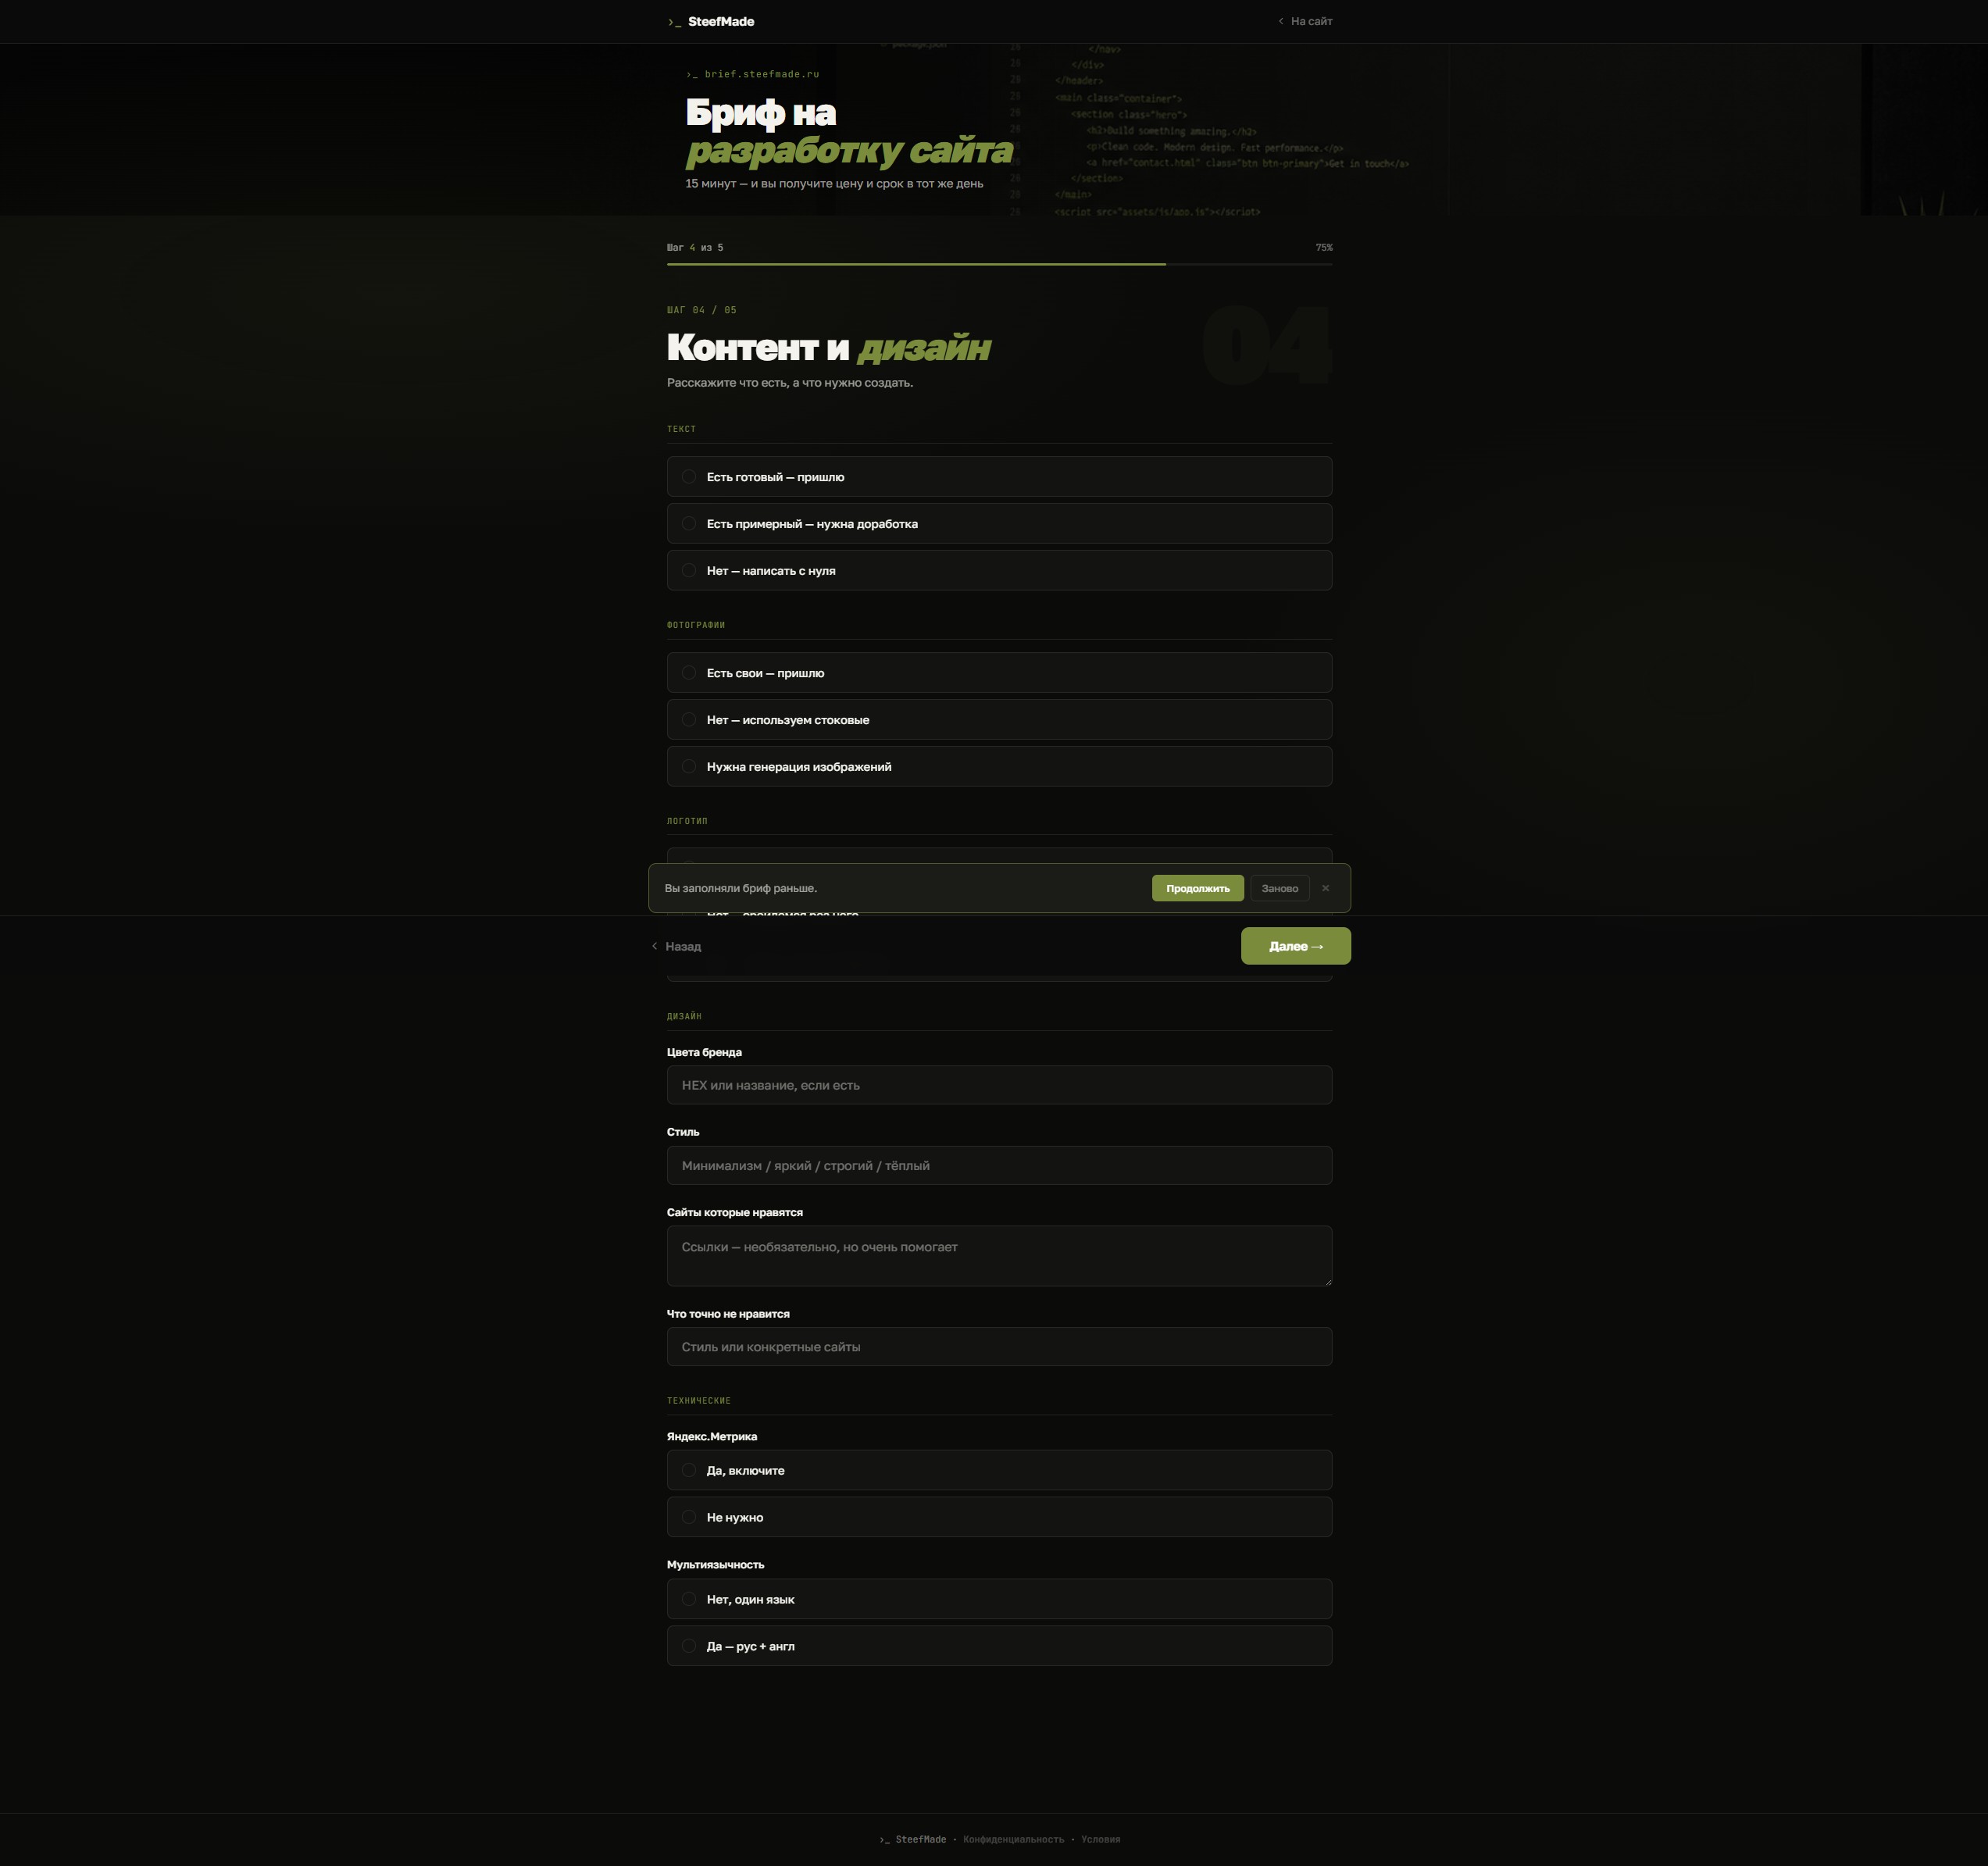
Task: Click the 'Цвета бренда' field label
Action: point(704,1052)
